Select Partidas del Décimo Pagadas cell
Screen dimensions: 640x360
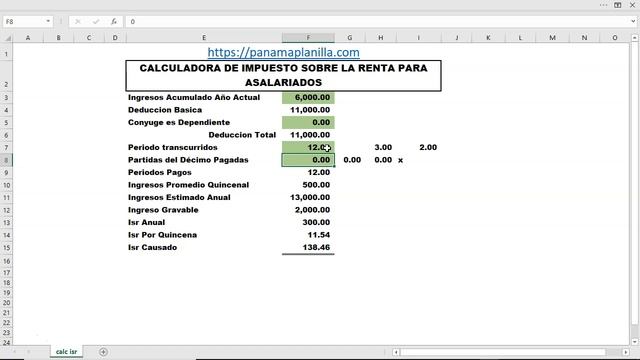pyautogui.click(x=308, y=160)
